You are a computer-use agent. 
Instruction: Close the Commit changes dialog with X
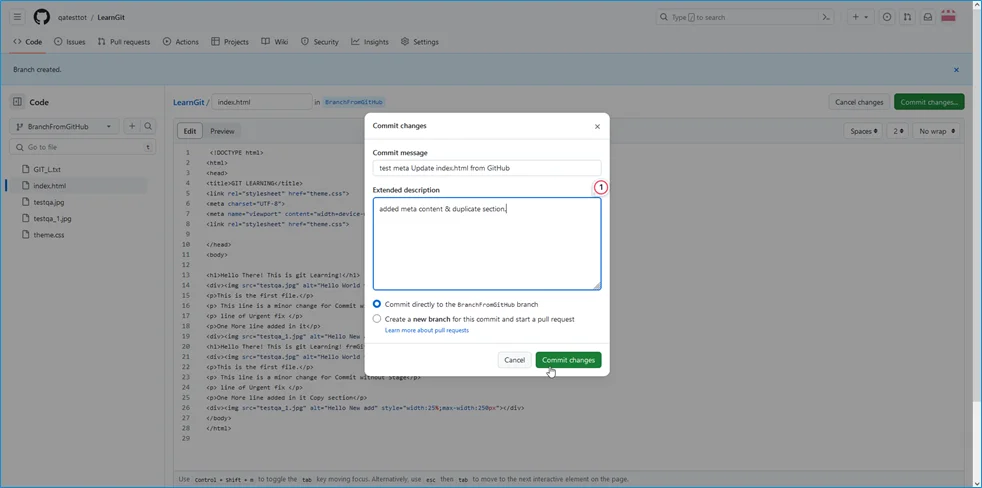(x=597, y=127)
